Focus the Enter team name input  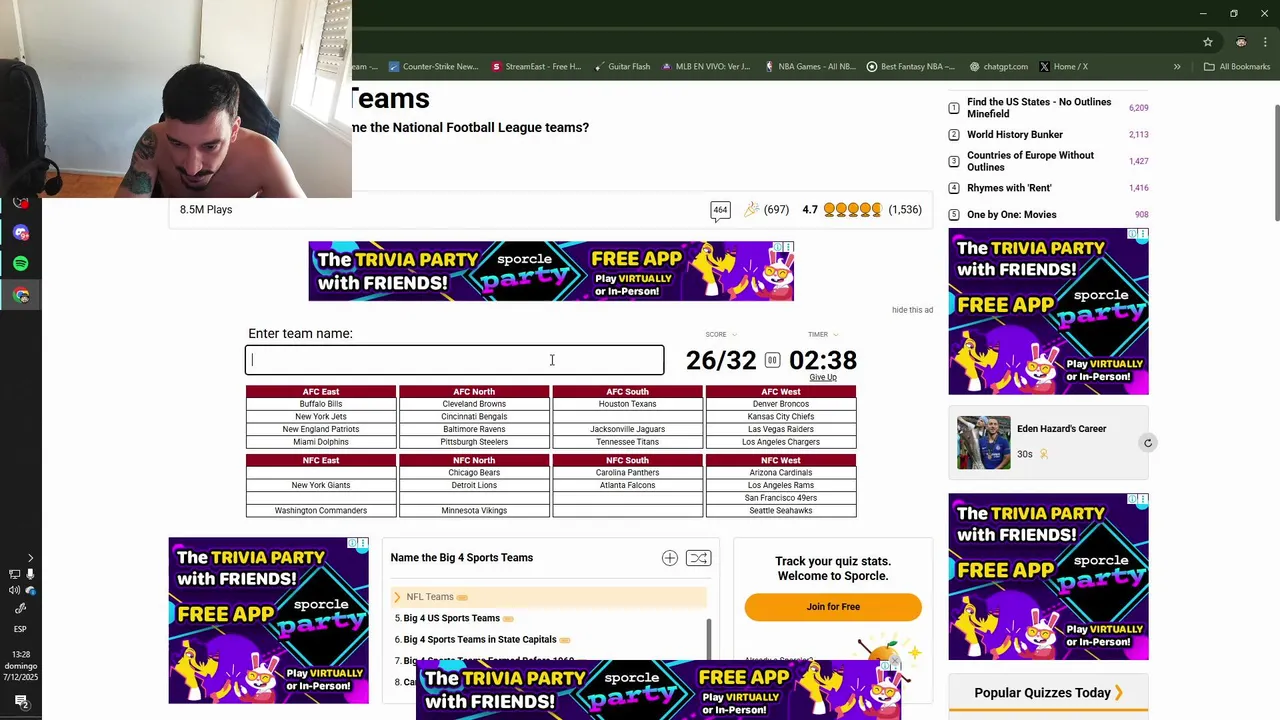point(455,360)
